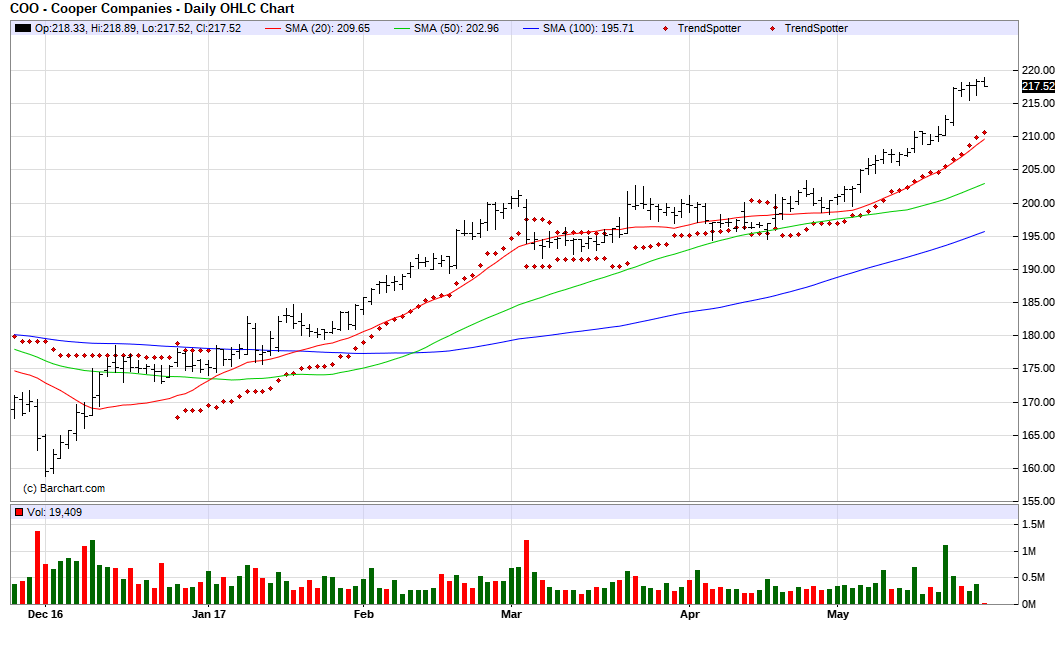
Task: Click the 180.00 price axis label
Action: [1038, 335]
